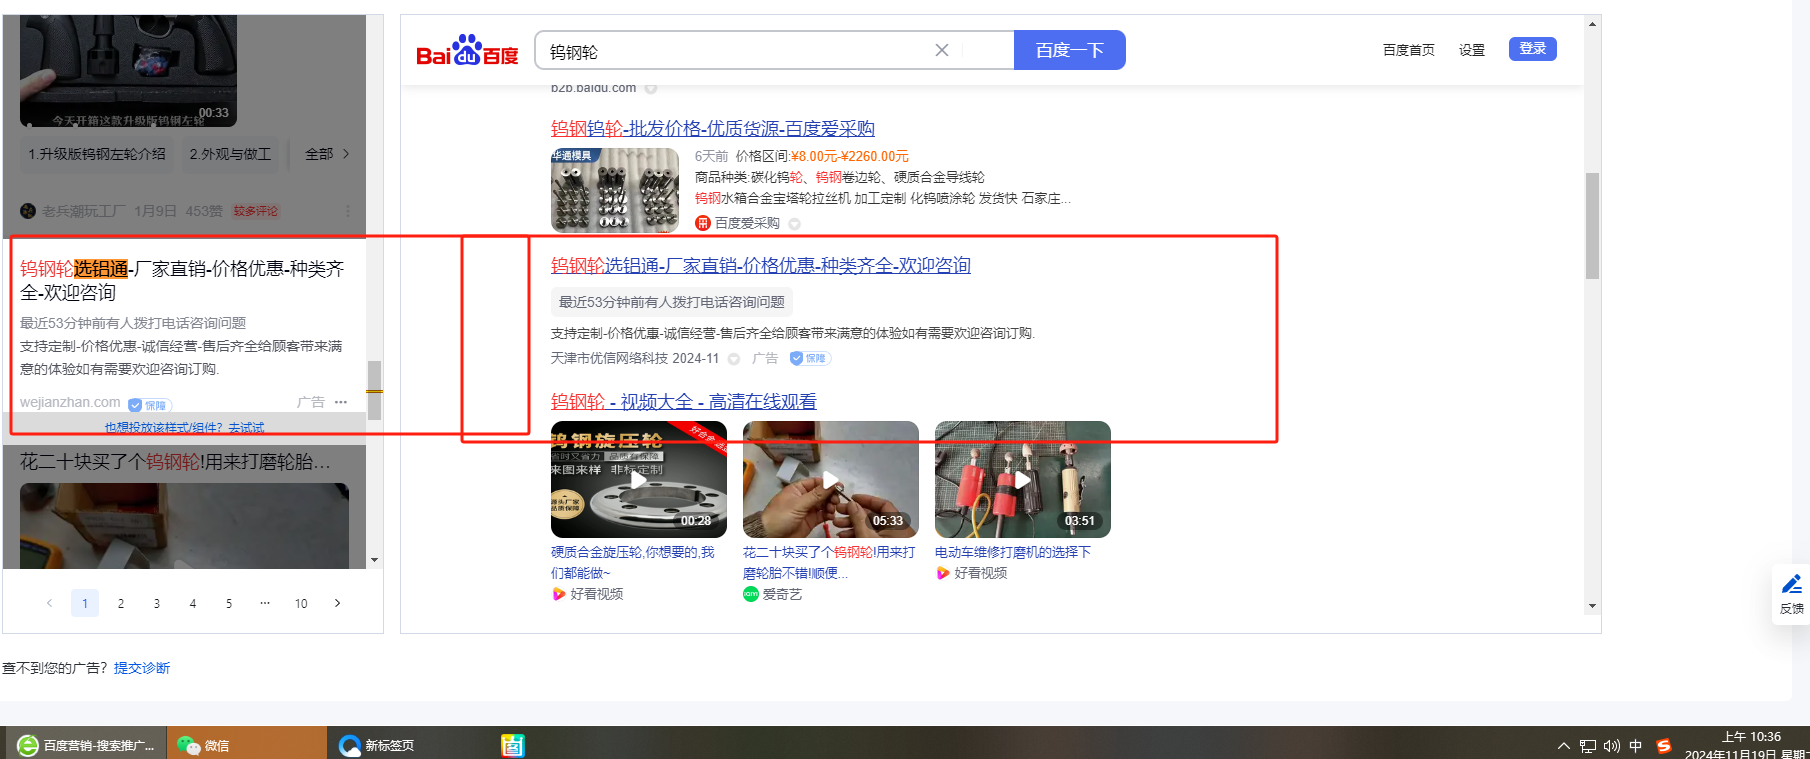Screen dimensions: 1810x759
Task: Click the volume icon in the system tray
Action: [x=1612, y=746]
